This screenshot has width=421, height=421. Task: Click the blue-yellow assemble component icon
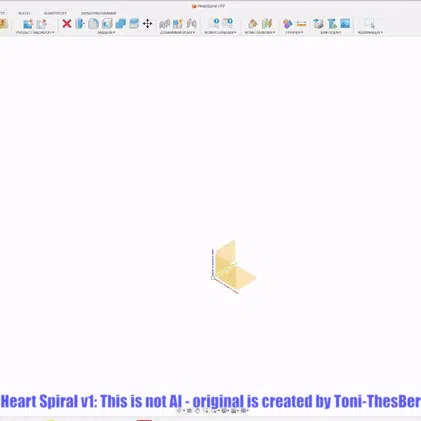(x=178, y=24)
